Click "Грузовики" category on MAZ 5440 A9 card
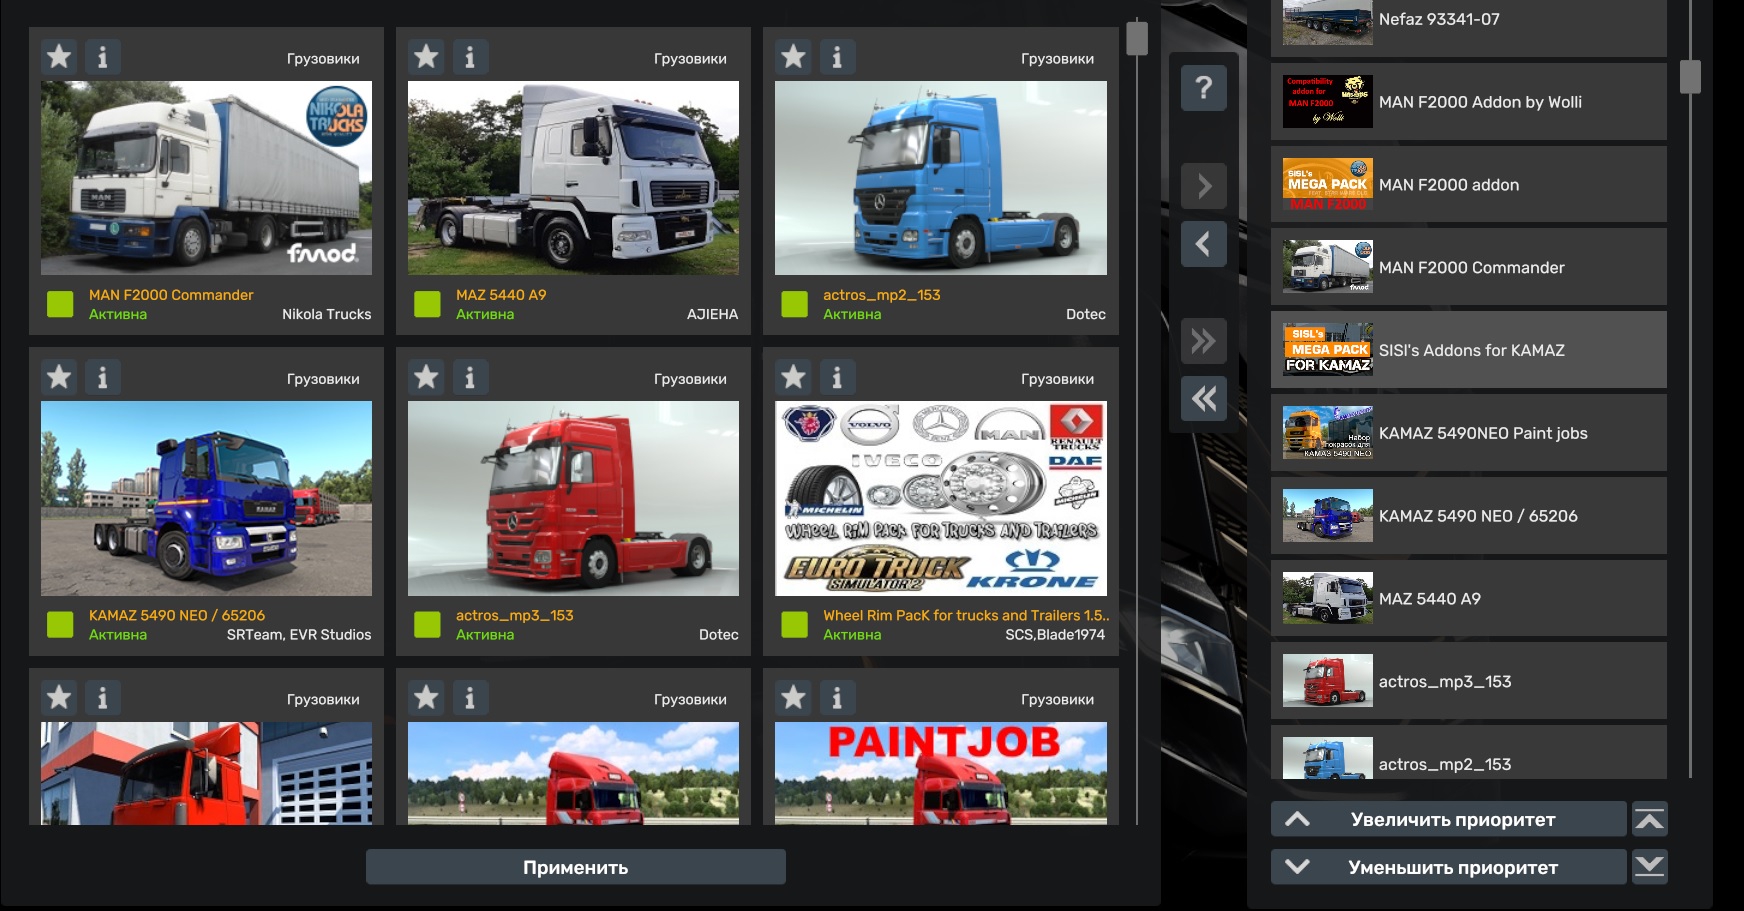The image size is (1744, 911). [x=690, y=59]
